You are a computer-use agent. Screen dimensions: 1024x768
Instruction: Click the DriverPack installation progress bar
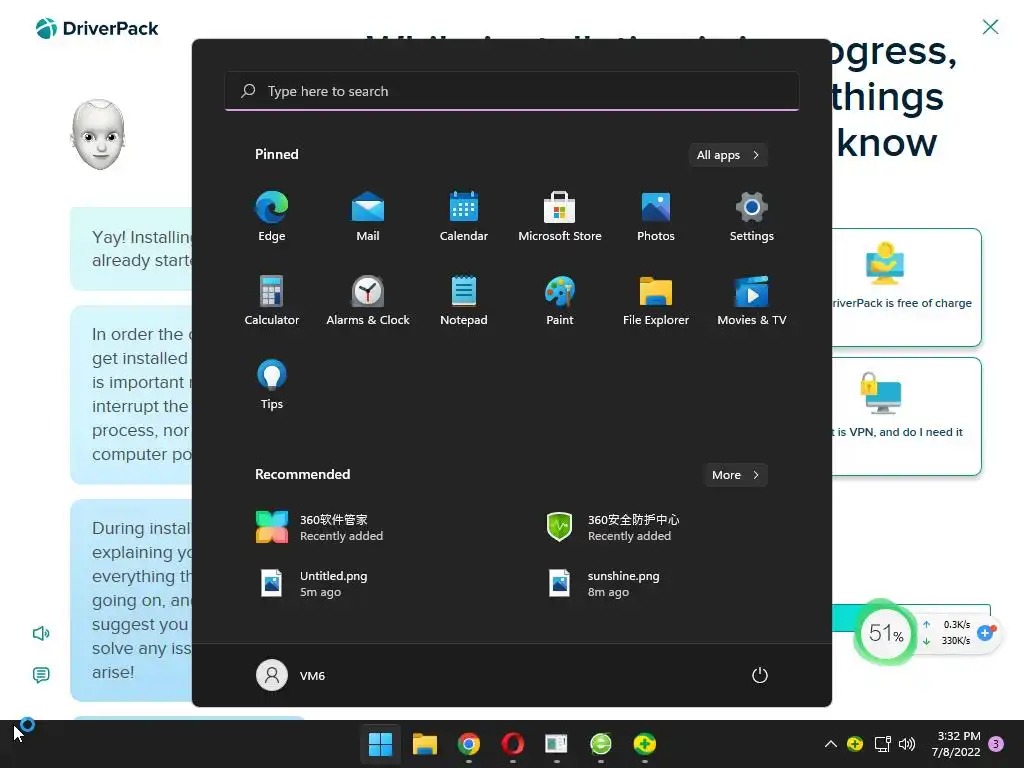coord(911,618)
